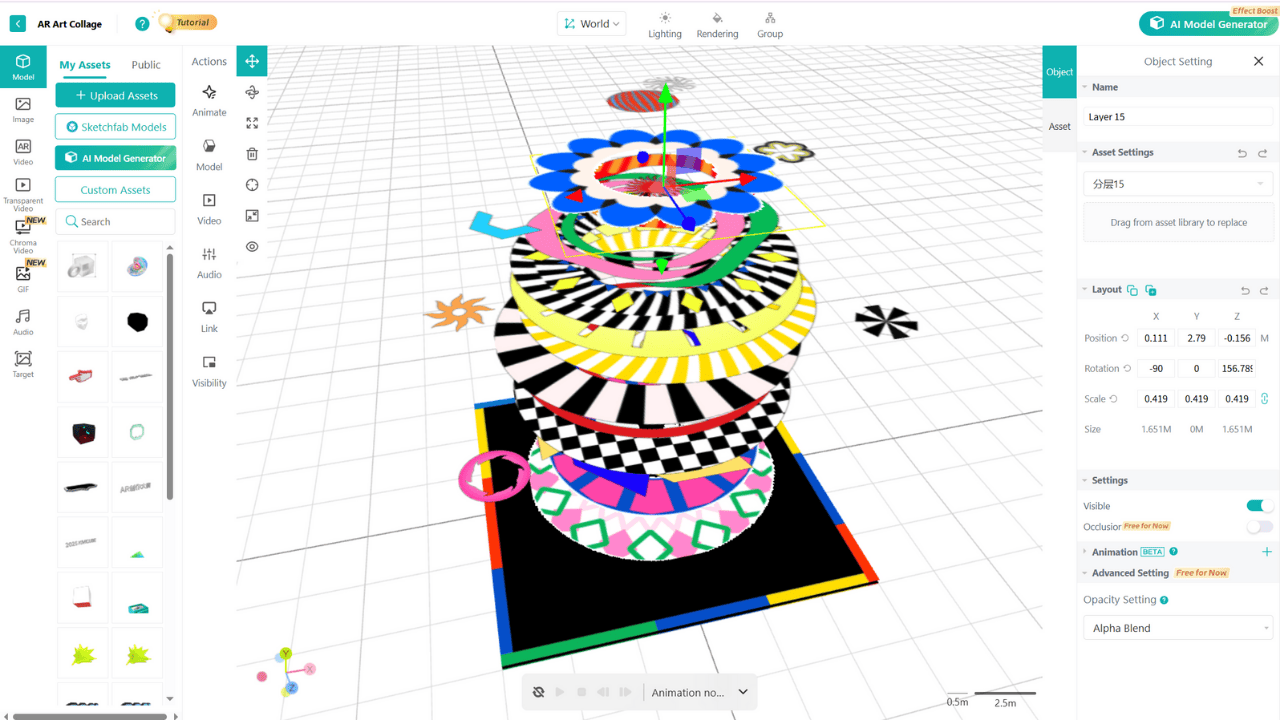Viewport: 1280px width, 720px height.
Task: Click the delete (trash) icon in viewport toolbar
Action: [251, 153]
